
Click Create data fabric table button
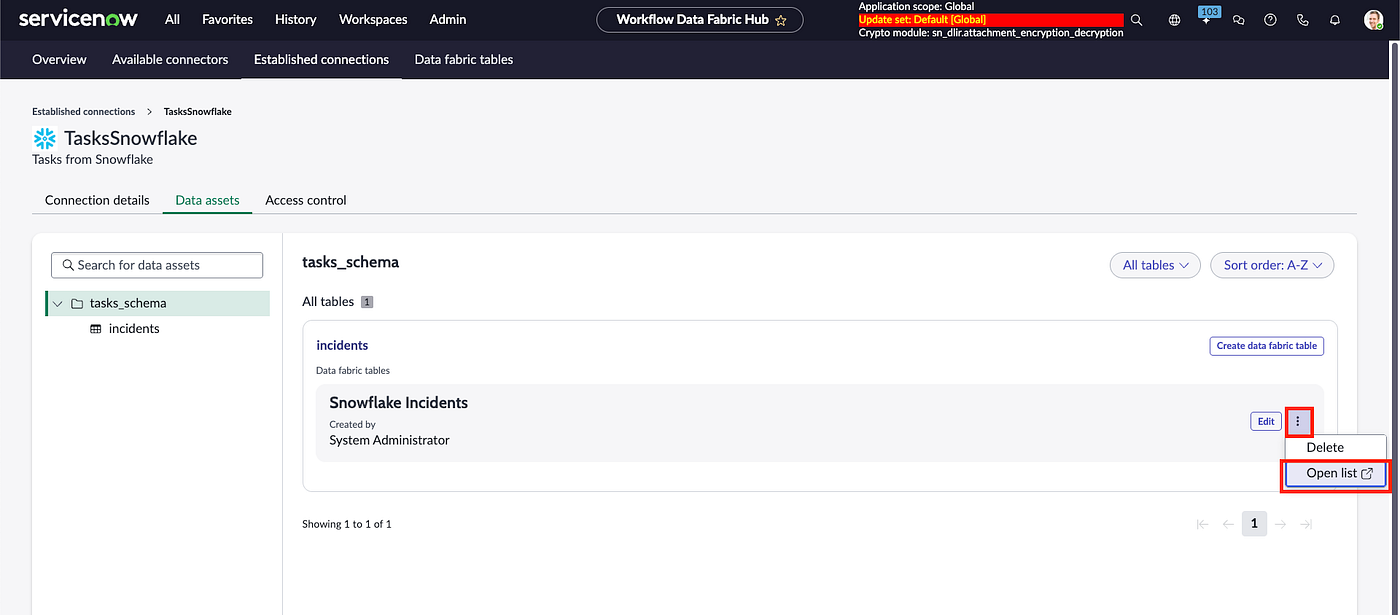pos(1266,346)
